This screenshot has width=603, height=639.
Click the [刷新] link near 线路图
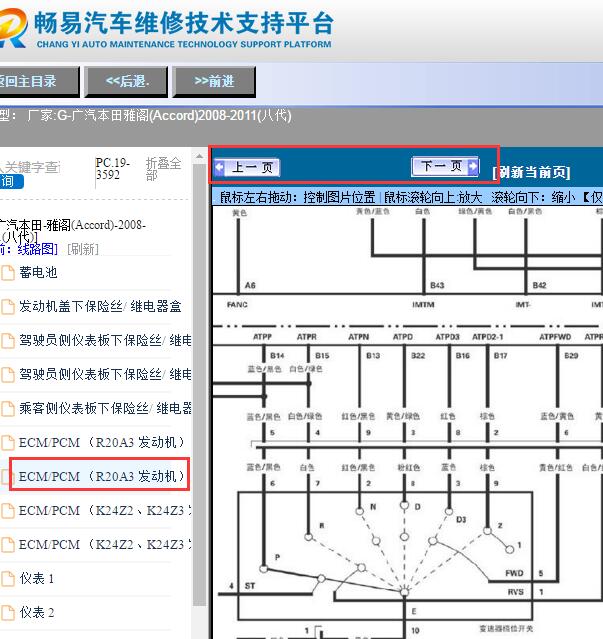tap(83, 249)
